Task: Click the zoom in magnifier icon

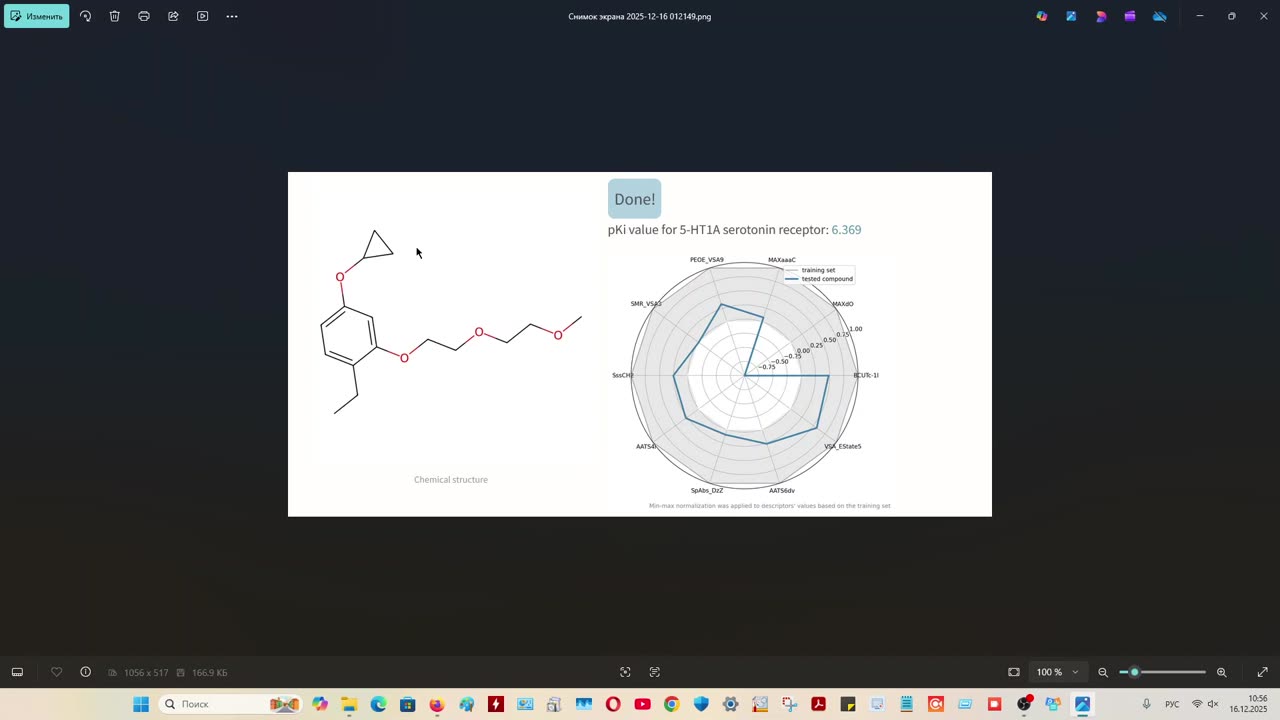Action: pyautogui.click(x=1221, y=672)
